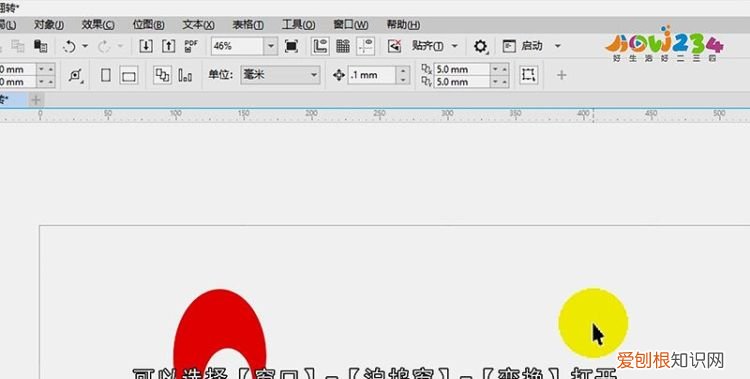The width and height of the screenshot is (750, 379).
Task: Apply page layout to all pages
Action: 163,75
